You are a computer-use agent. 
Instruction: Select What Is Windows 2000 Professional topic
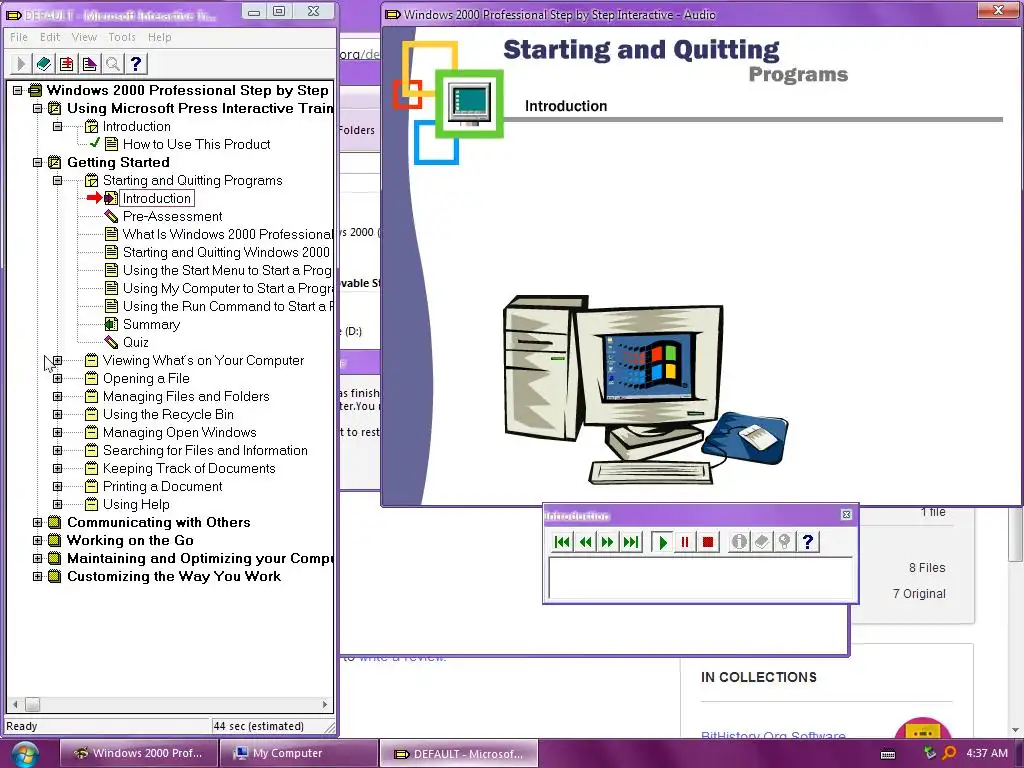point(228,234)
